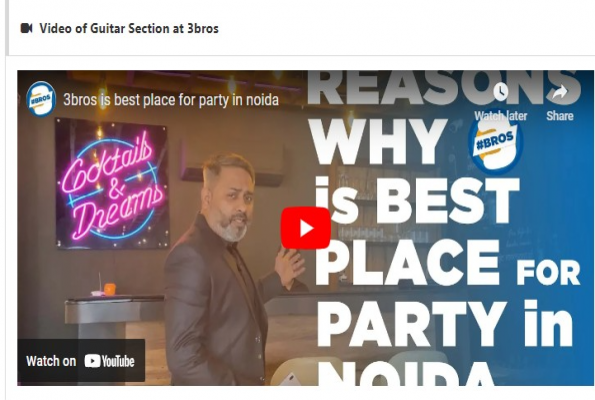Click the large 'PLACE' word in the overlay

click(407, 262)
